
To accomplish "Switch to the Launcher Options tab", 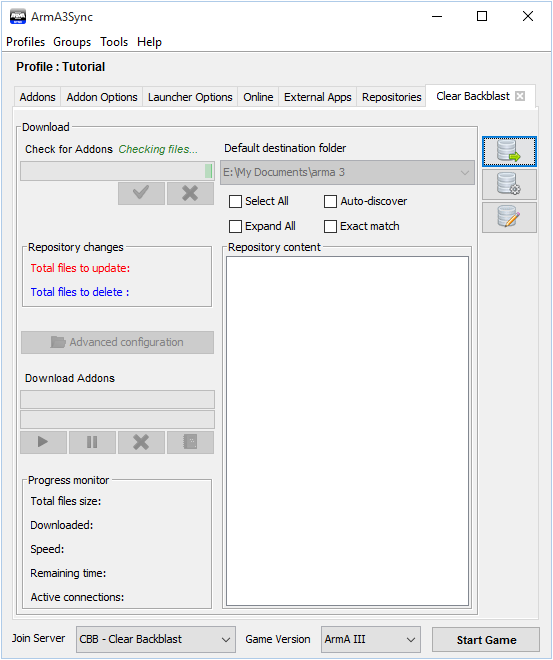I will 190,97.
